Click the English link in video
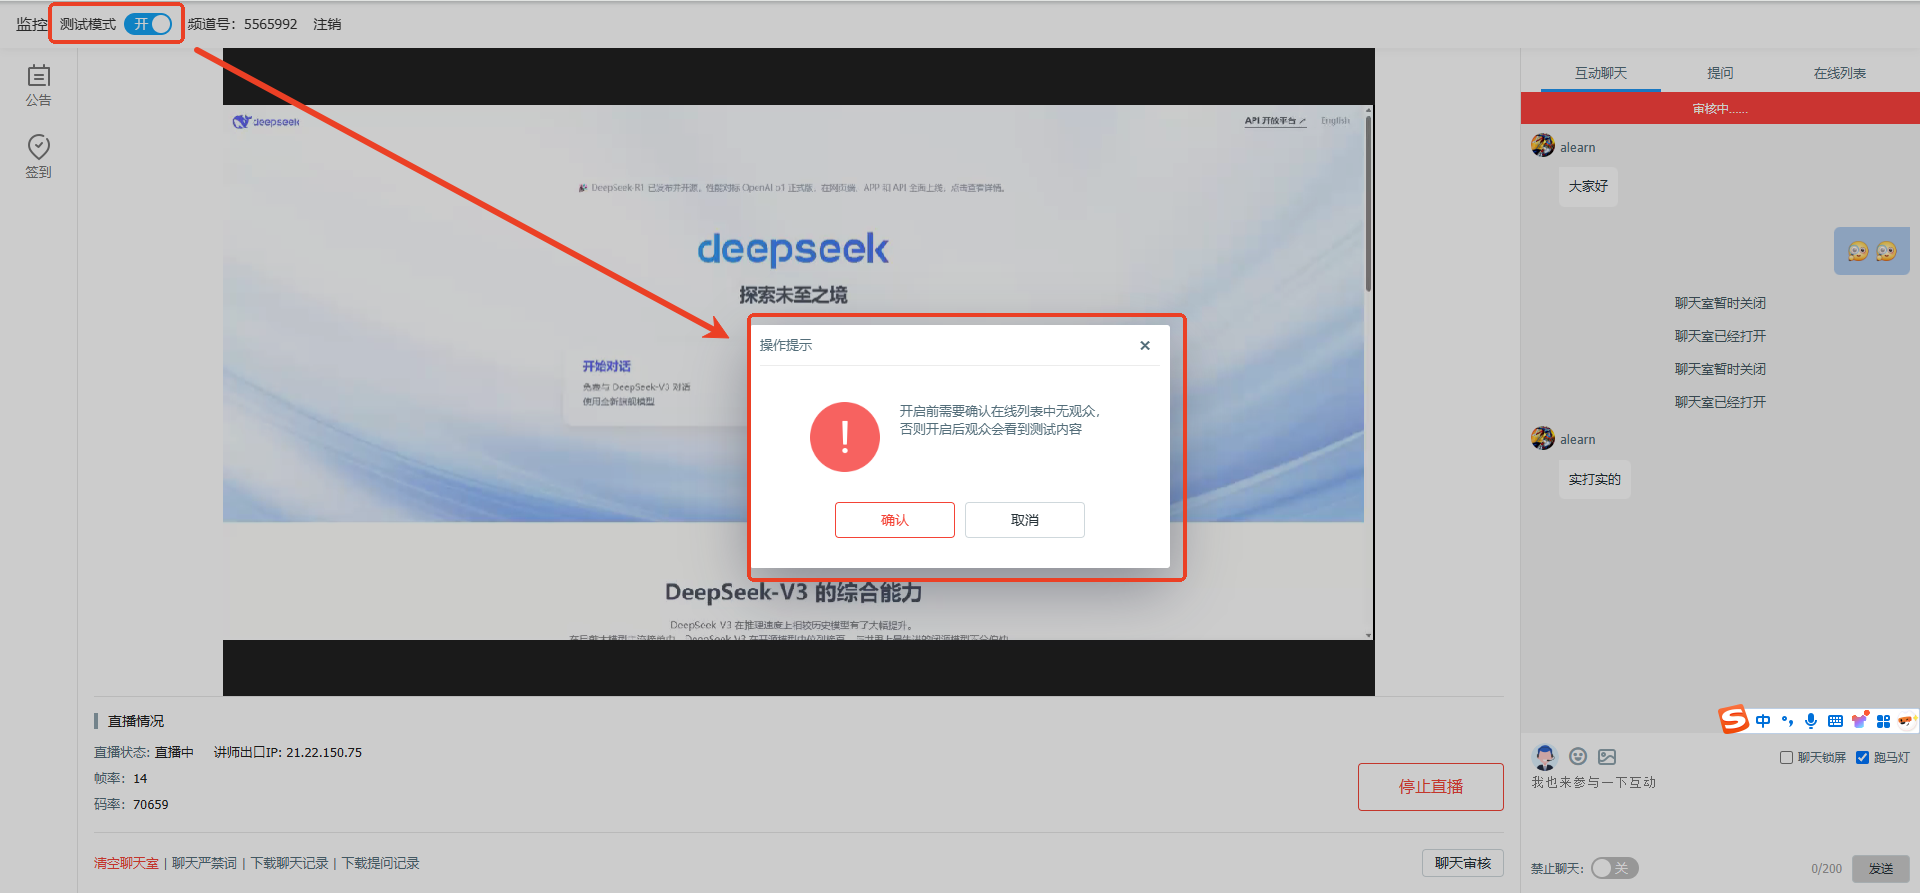This screenshot has width=1920, height=893. (1335, 121)
